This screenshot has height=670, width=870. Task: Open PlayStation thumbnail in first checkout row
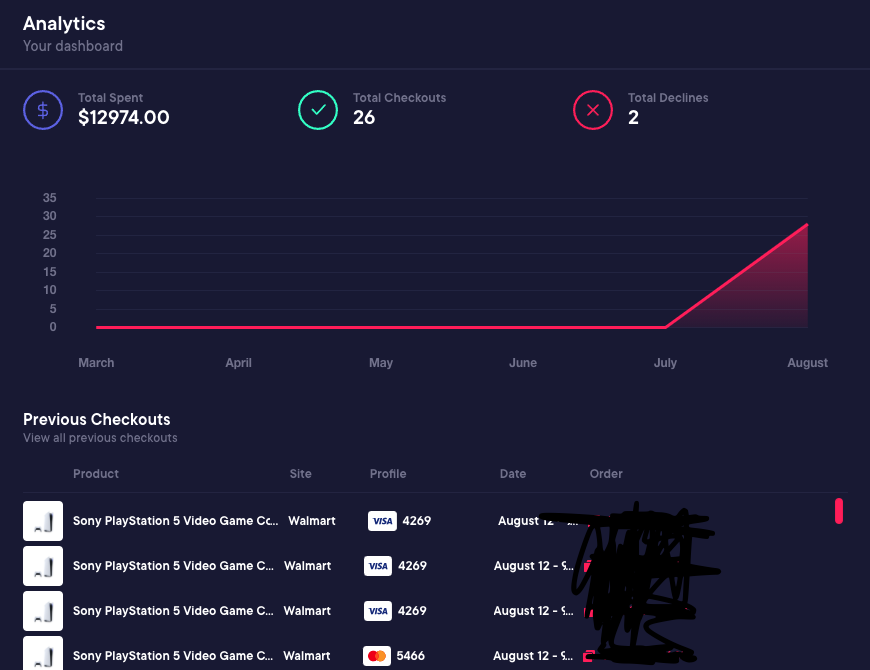pos(43,521)
